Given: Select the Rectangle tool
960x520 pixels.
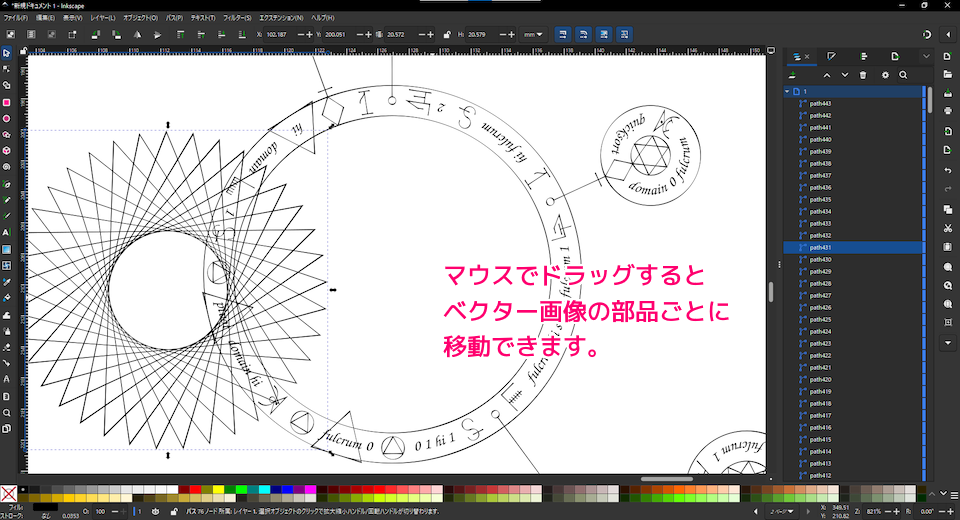Looking at the screenshot, I should 7,102.
